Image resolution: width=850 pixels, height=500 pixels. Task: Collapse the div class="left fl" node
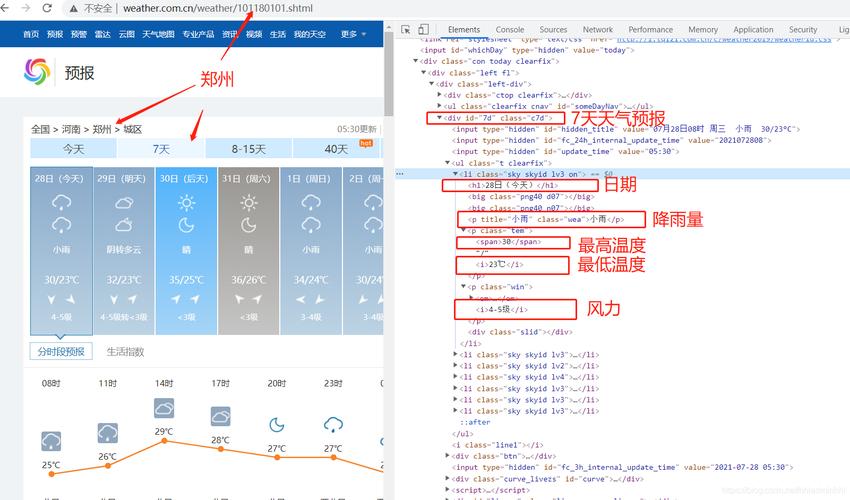pos(424,72)
